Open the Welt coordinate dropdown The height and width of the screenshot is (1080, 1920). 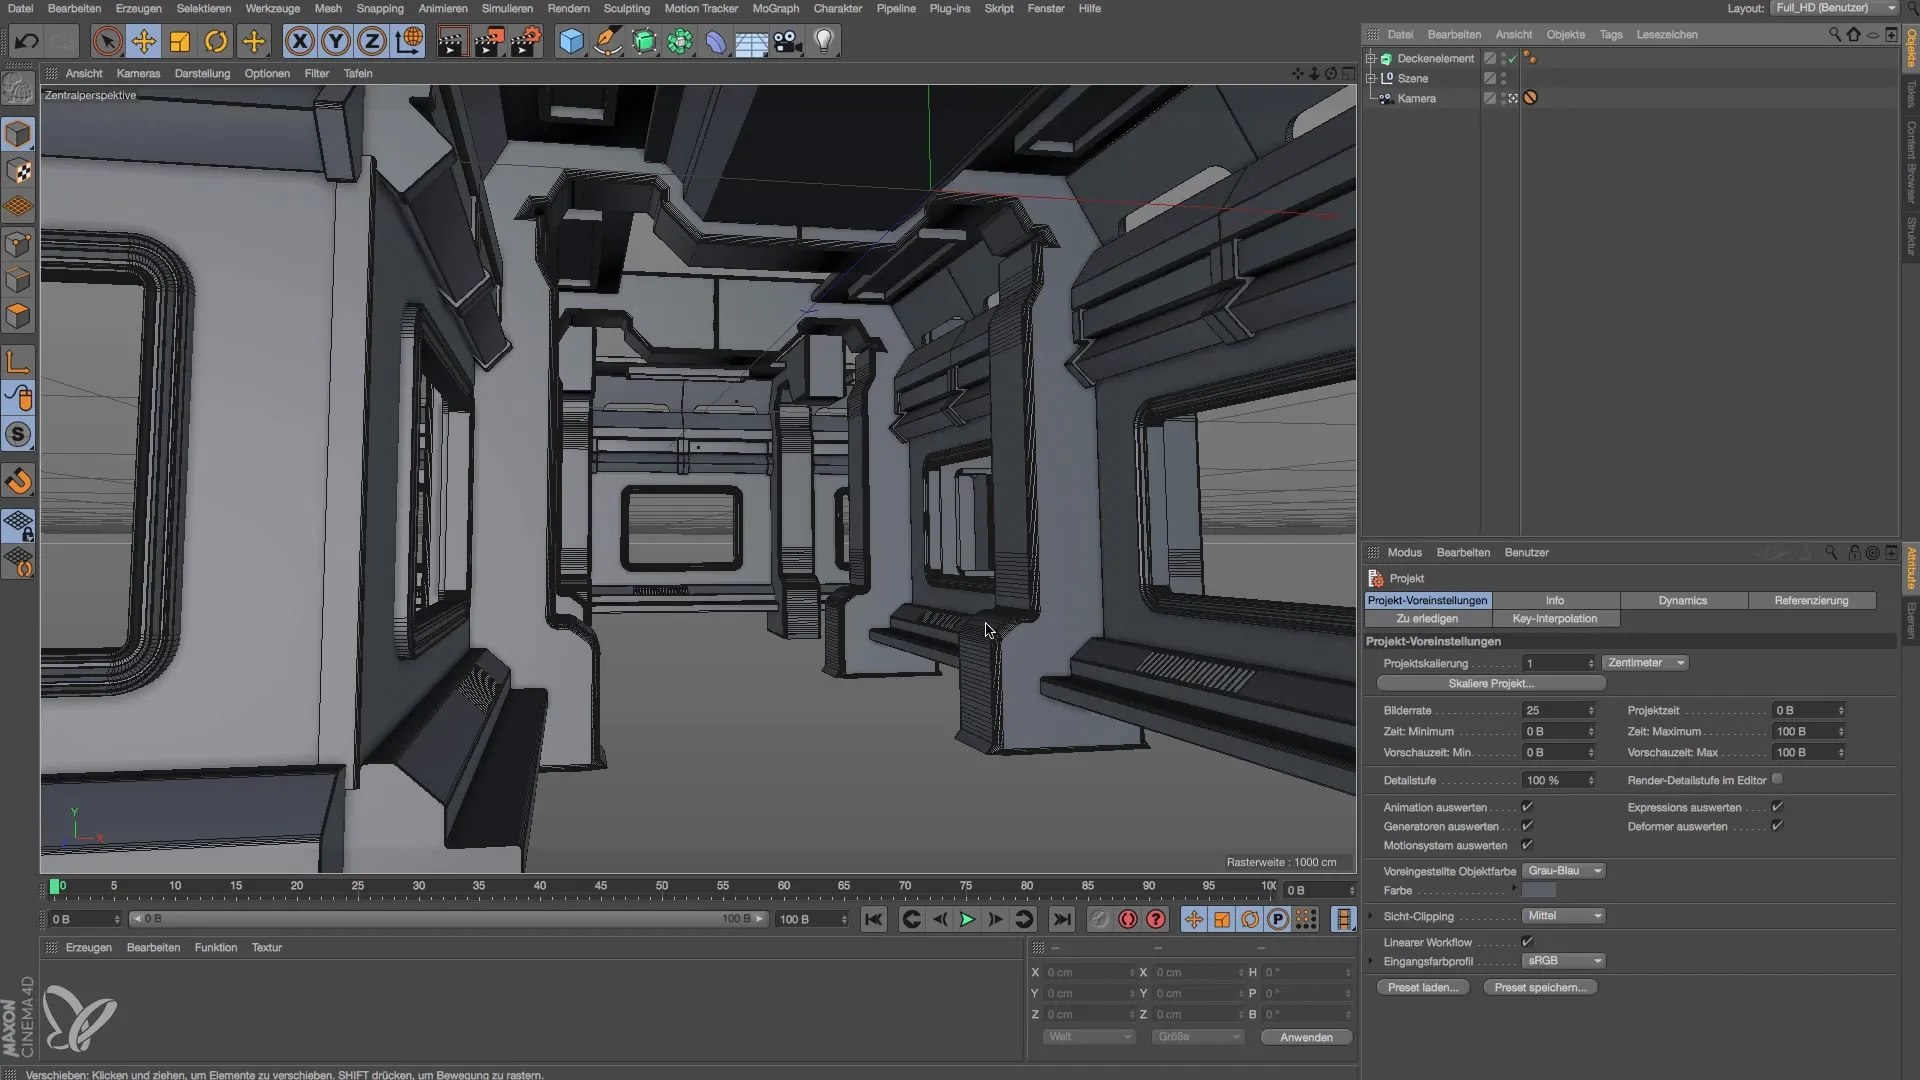1088,1037
